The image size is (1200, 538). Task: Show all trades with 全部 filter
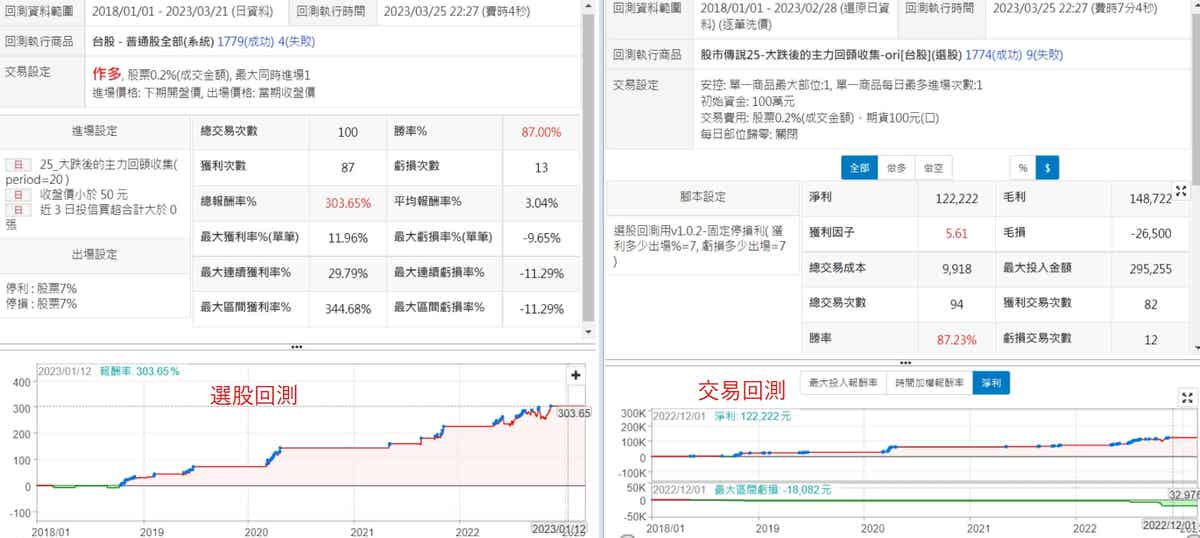click(x=858, y=168)
